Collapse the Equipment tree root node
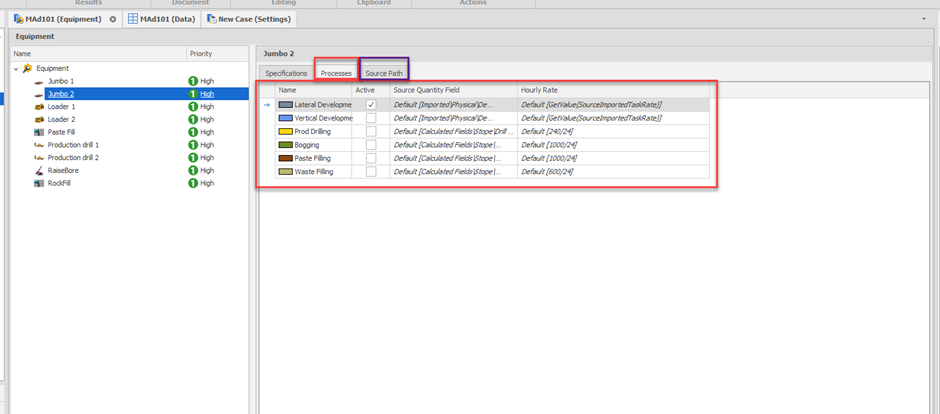This screenshot has height=414, width=940. coord(16,69)
